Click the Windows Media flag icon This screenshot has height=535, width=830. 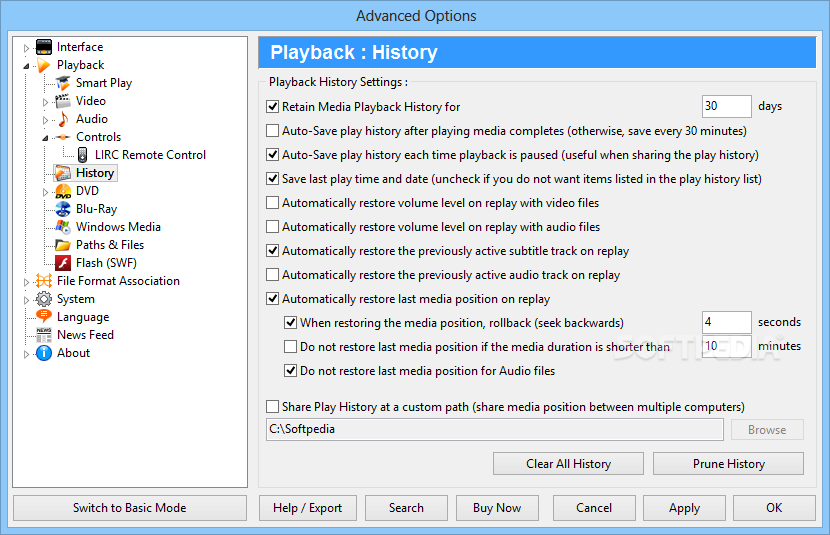click(63, 227)
